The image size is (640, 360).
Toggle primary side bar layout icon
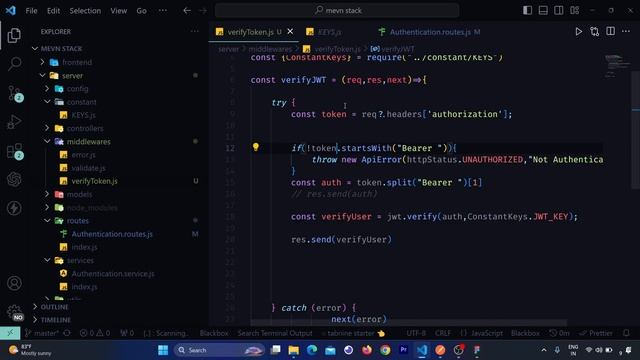[527, 11]
